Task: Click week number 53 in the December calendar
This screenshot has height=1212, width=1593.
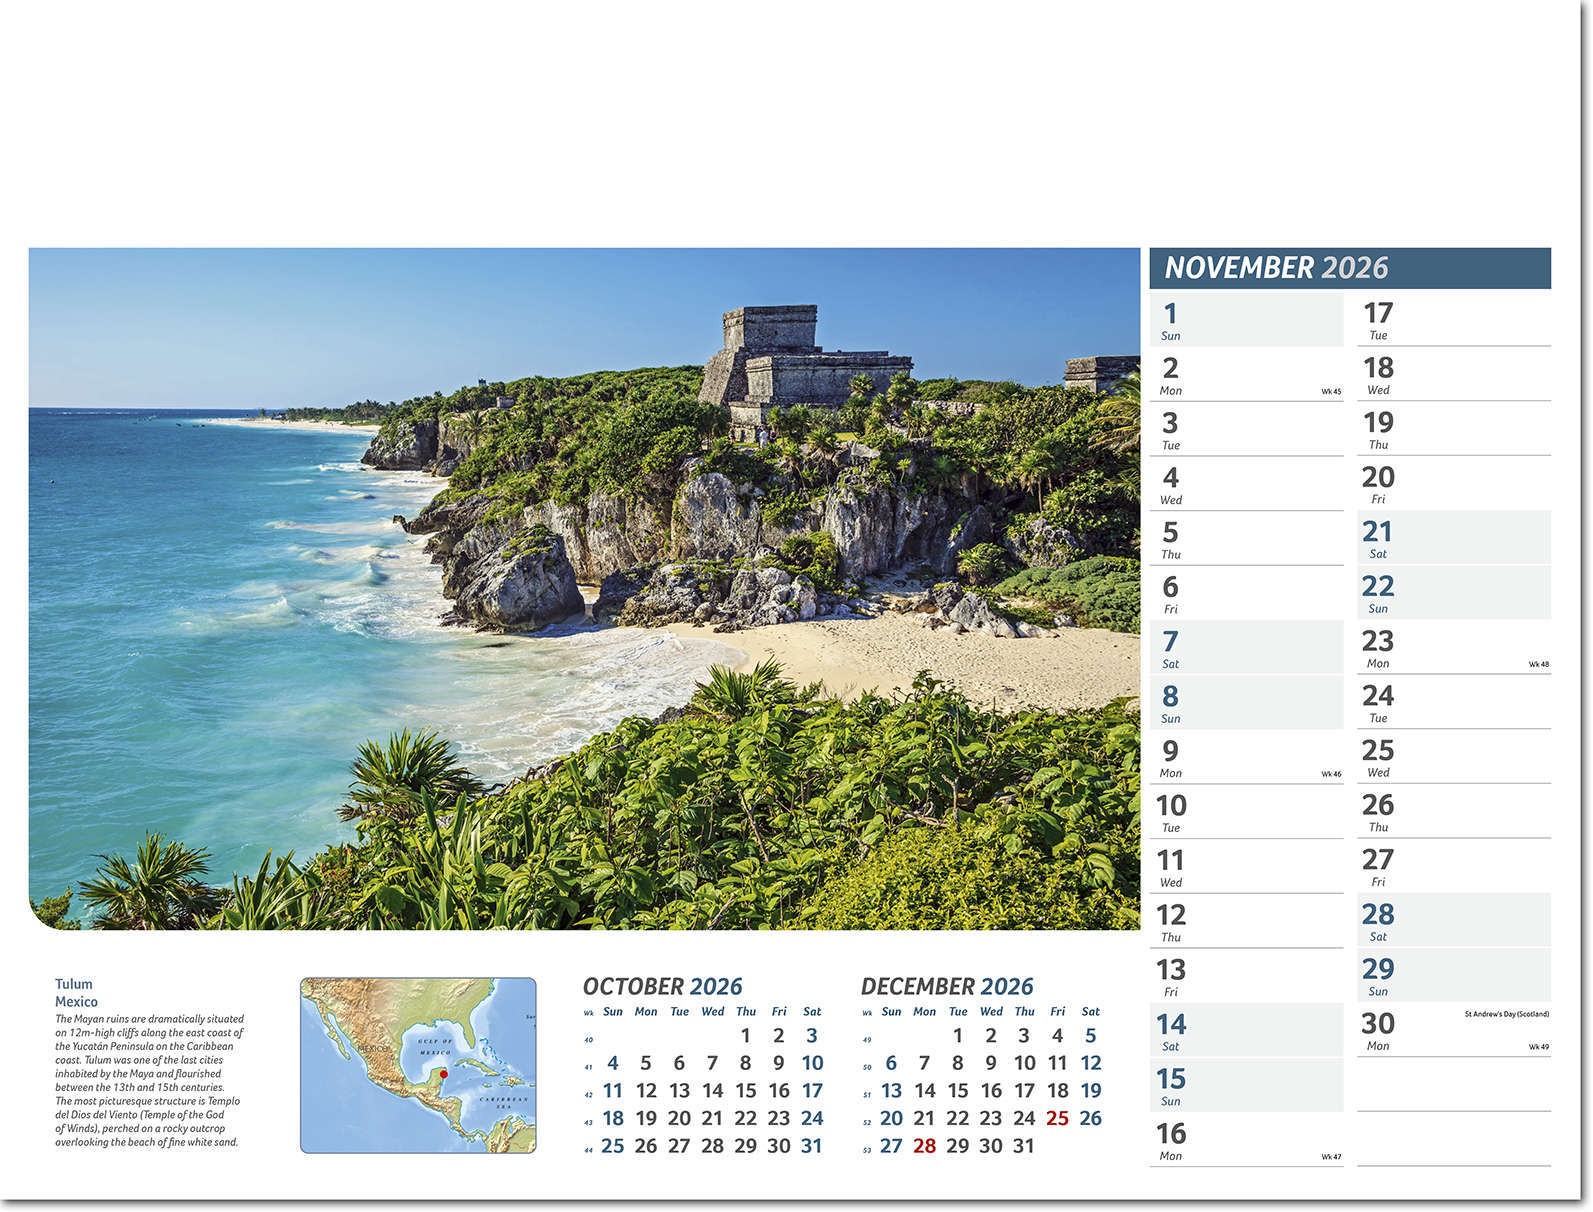Action: coord(867,1150)
